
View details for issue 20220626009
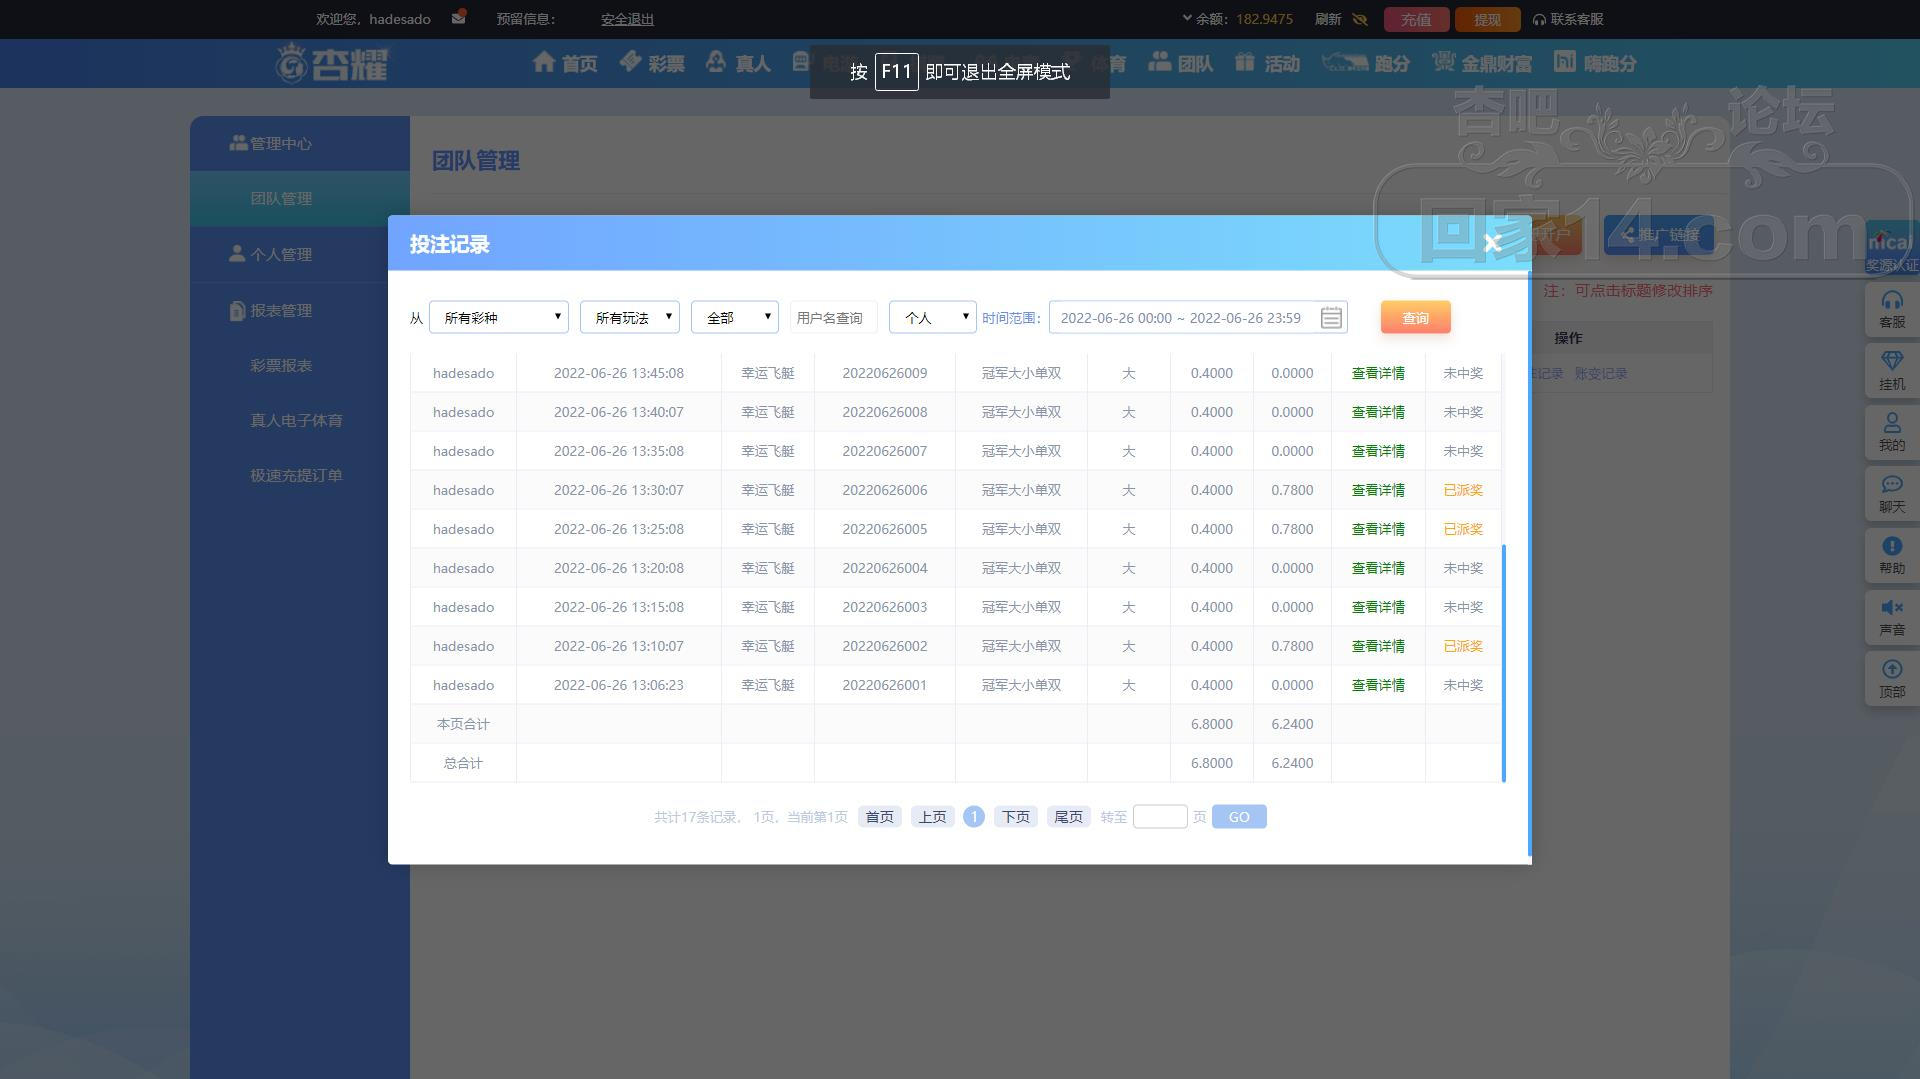[1377, 373]
